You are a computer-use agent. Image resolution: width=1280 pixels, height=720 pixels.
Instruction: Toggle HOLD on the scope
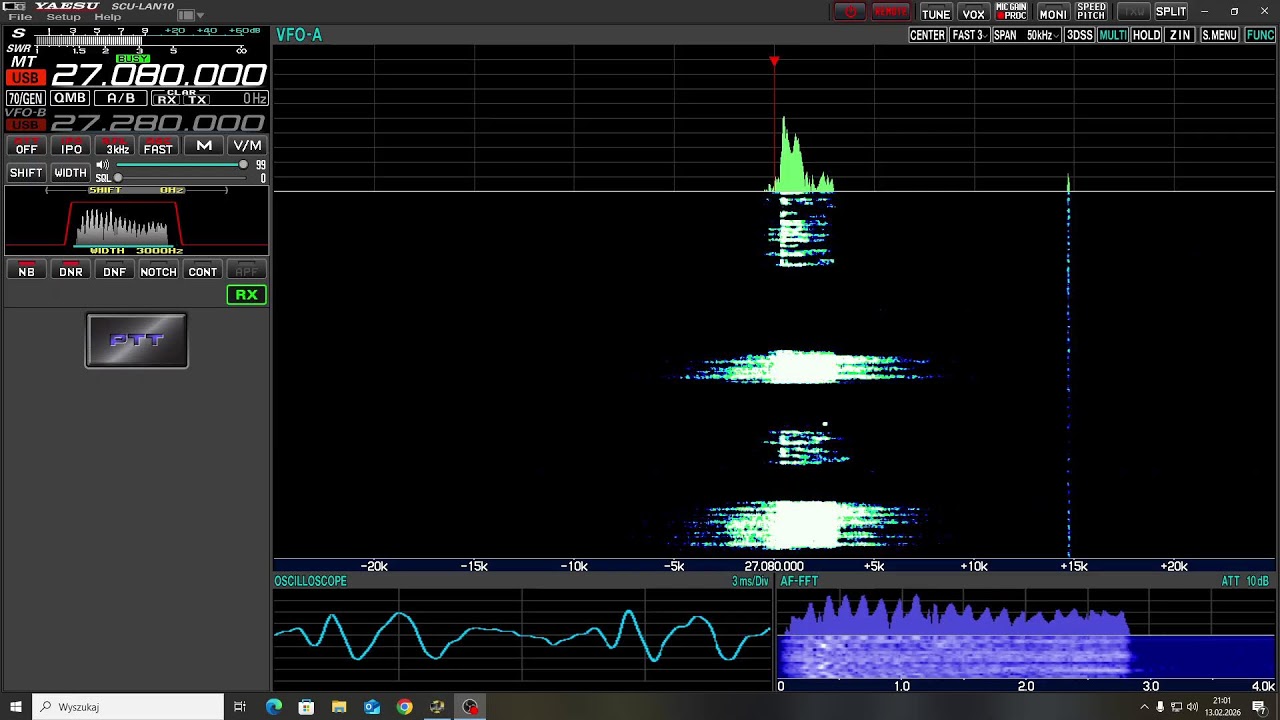tap(1147, 35)
